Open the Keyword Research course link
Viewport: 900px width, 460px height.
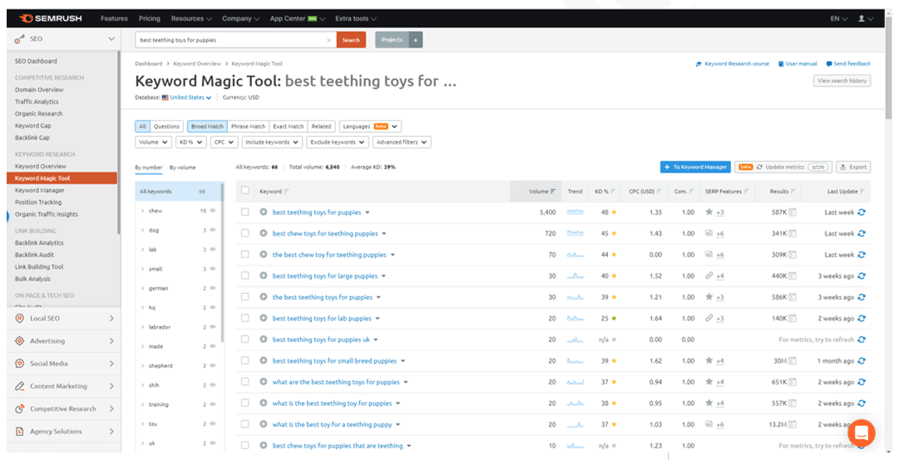pos(732,64)
